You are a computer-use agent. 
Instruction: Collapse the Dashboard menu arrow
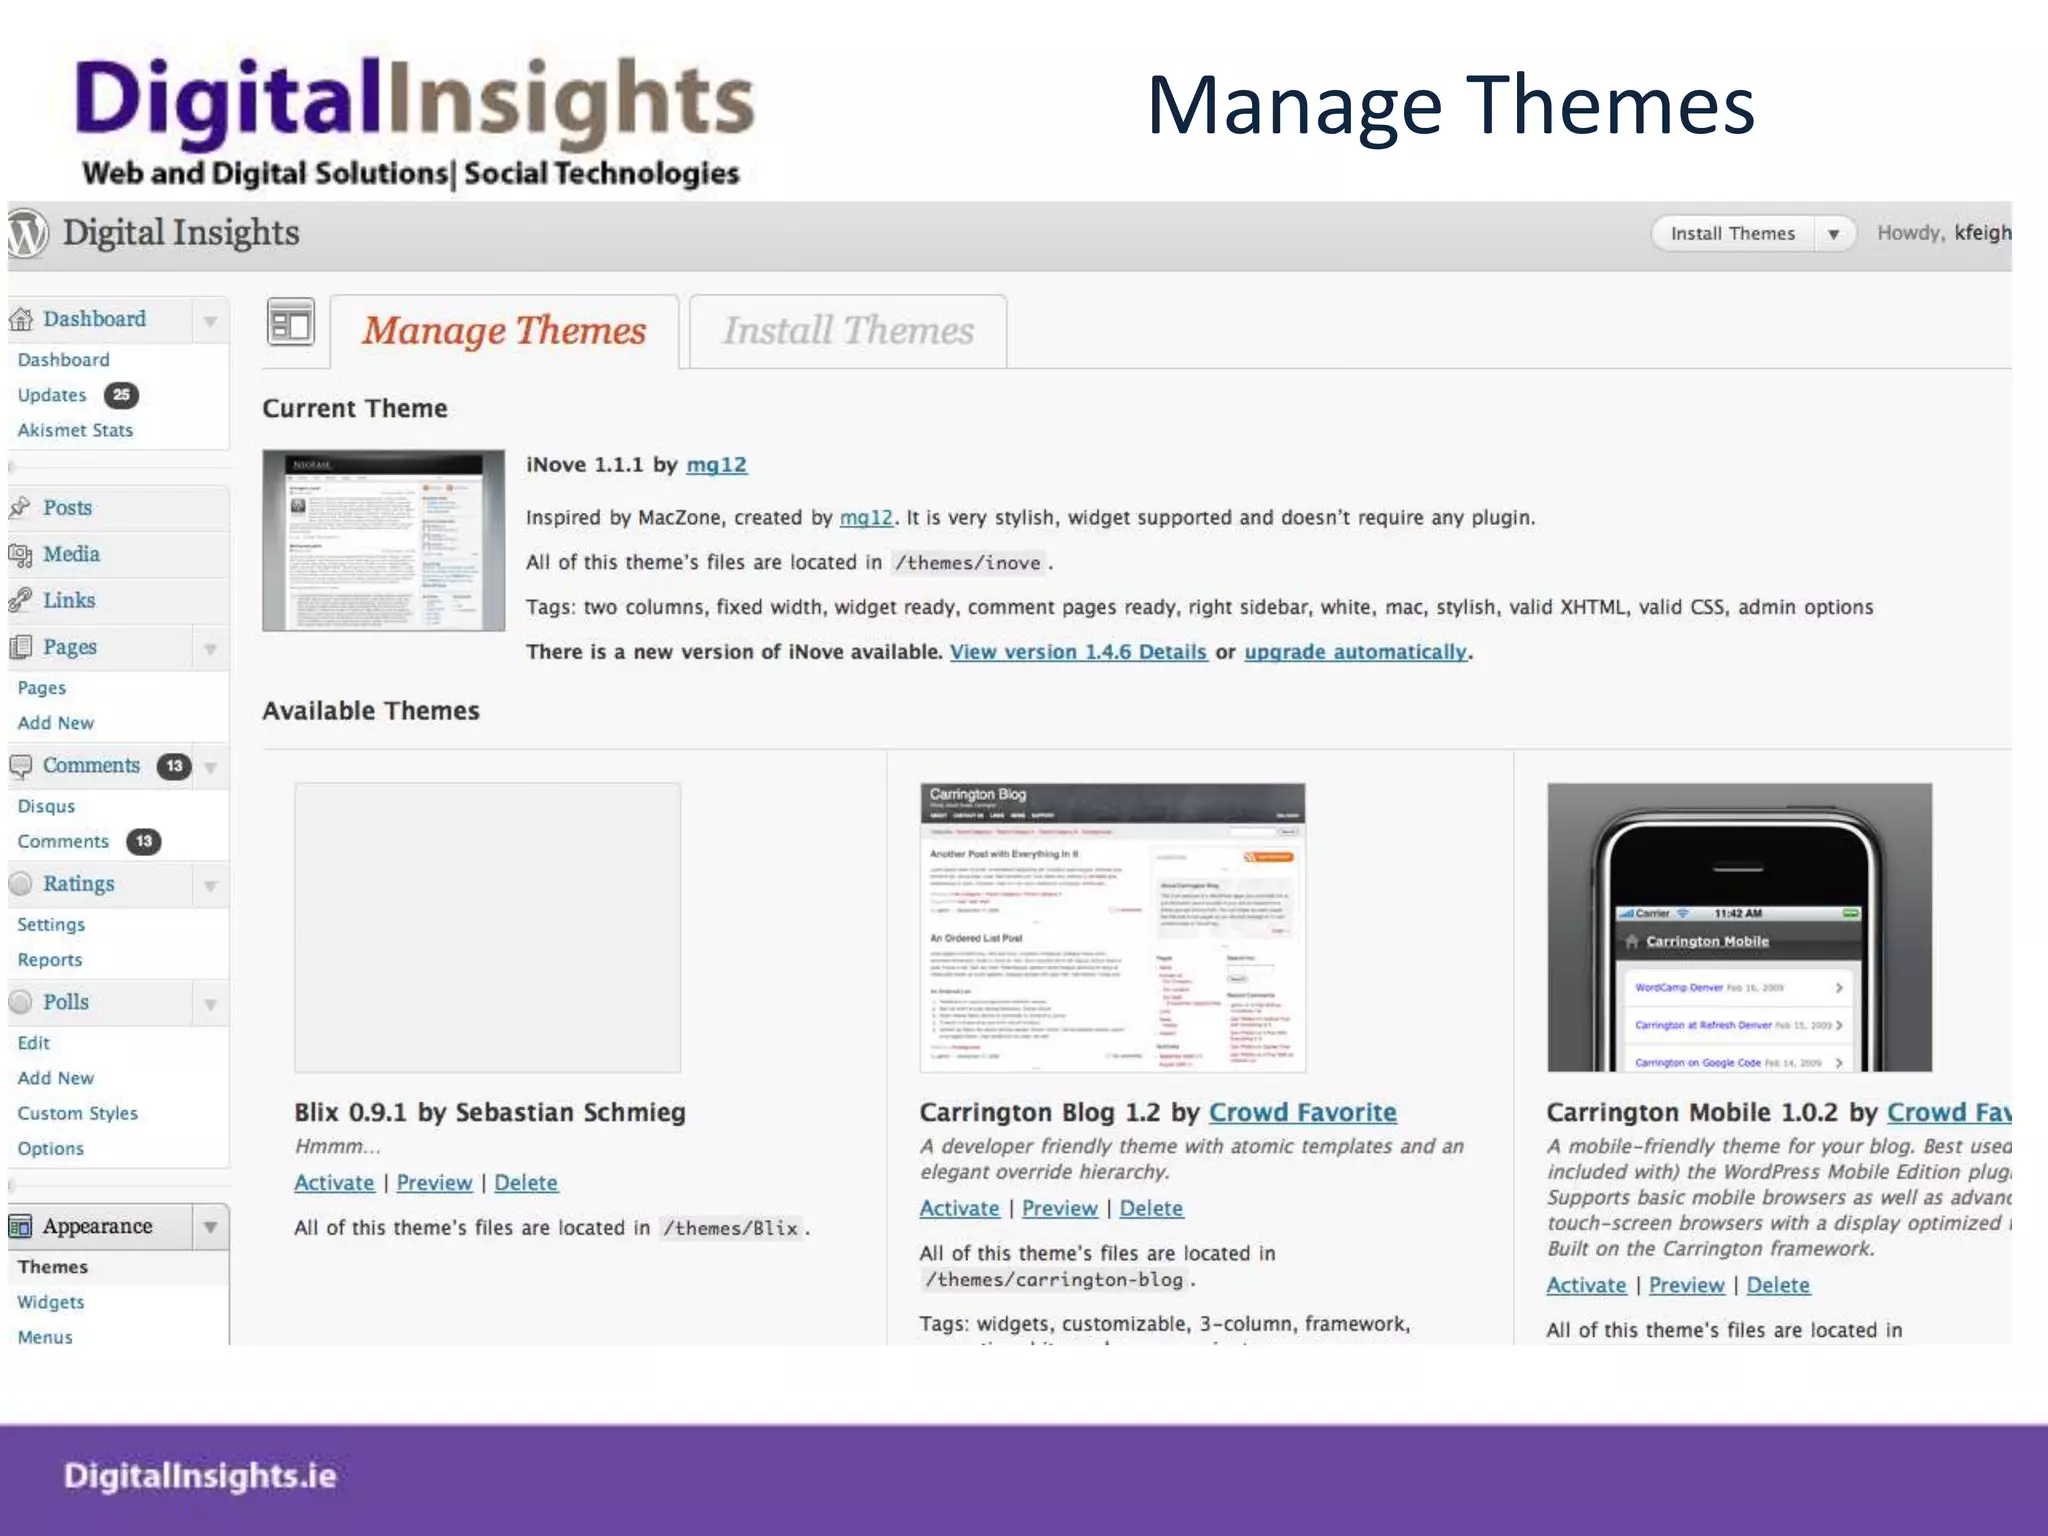210,321
